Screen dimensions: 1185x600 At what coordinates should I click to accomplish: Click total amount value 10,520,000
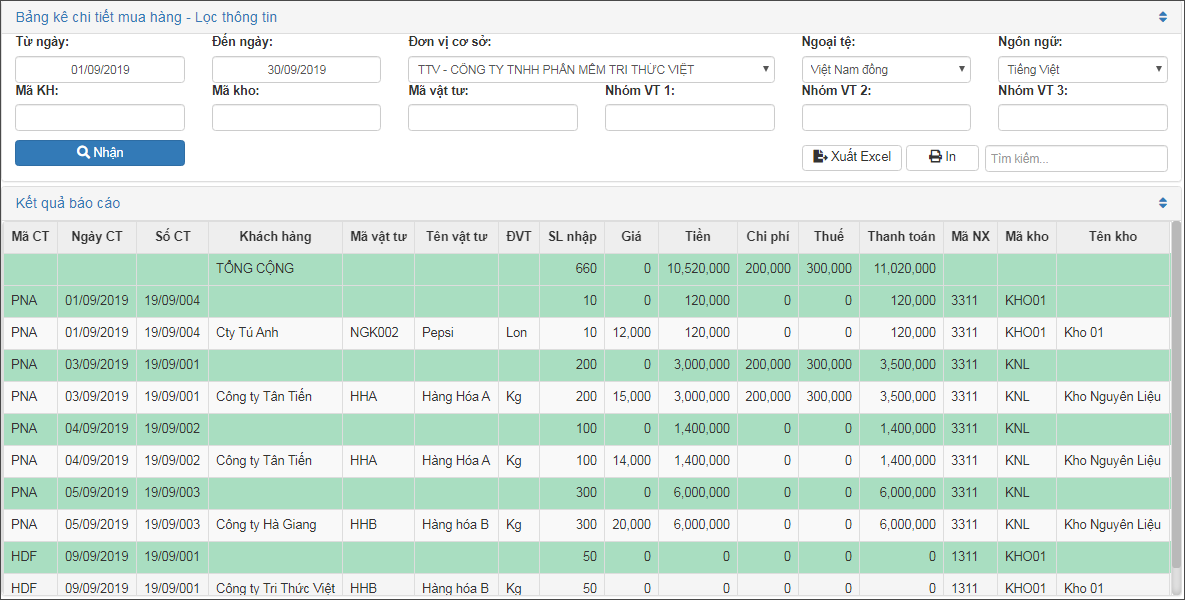pyautogui.click(x=698, y=268)
